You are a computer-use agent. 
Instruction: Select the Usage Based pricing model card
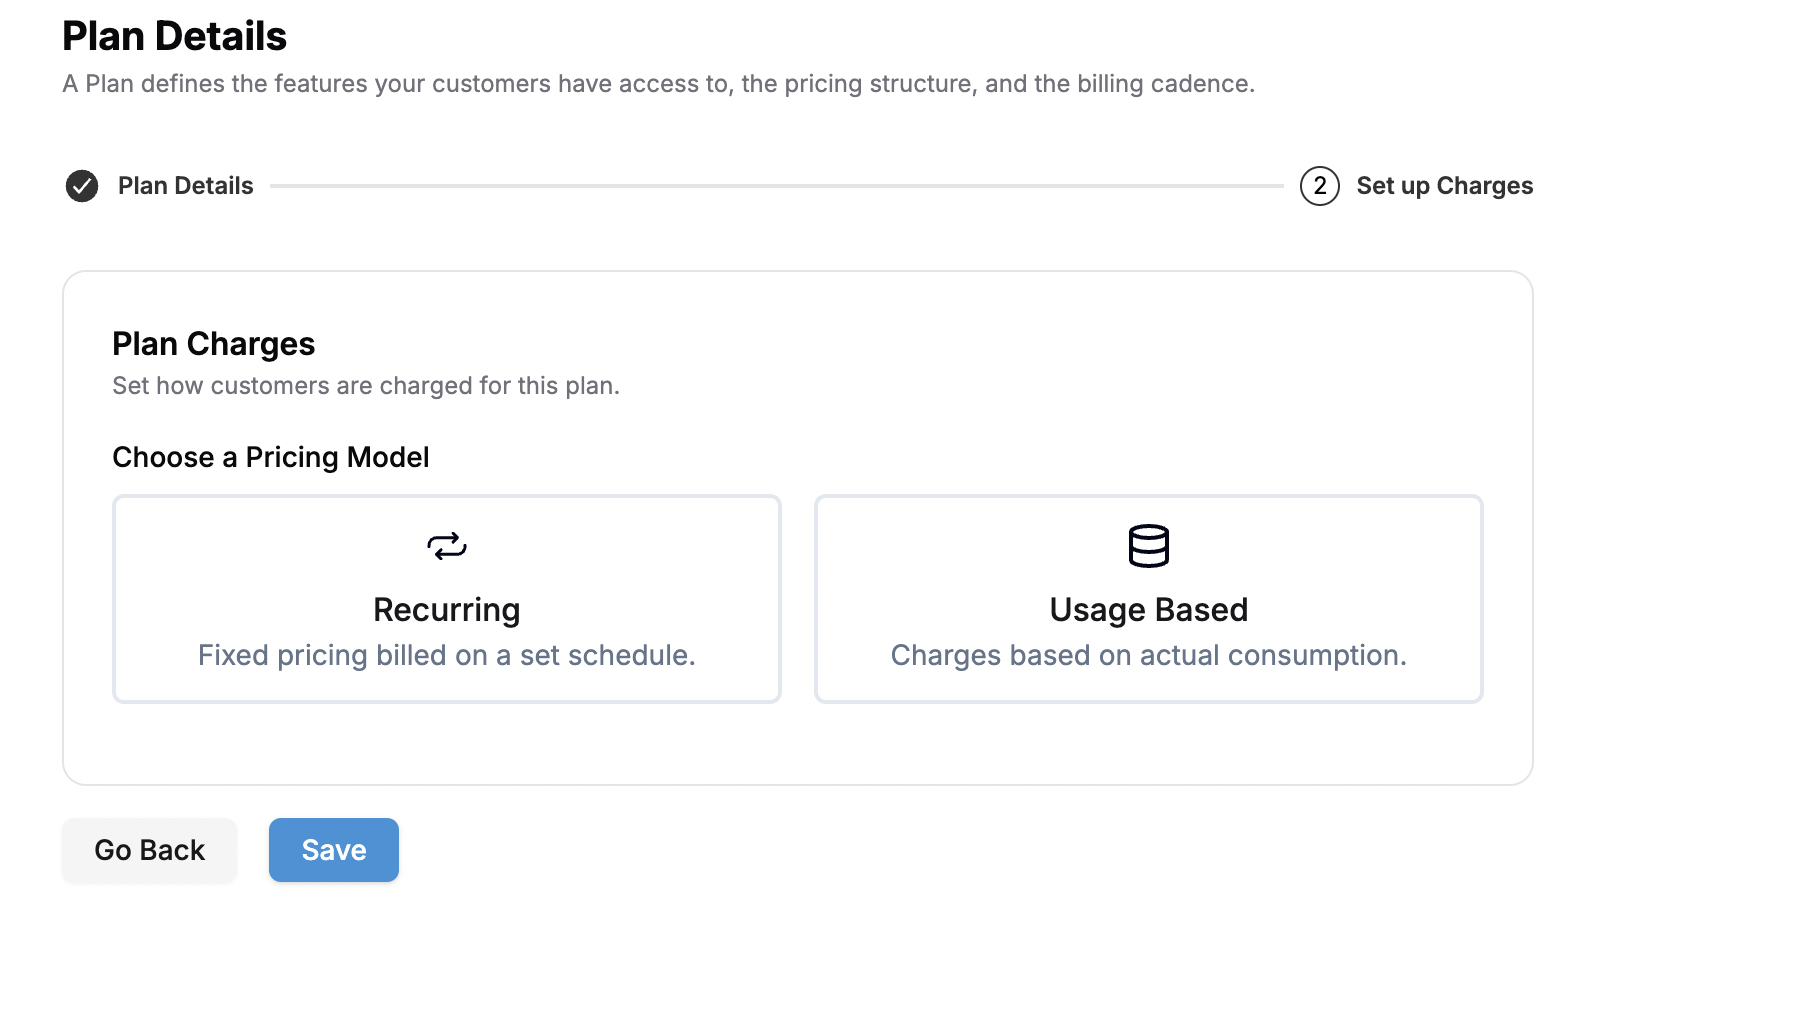(x=1148, y=599)
